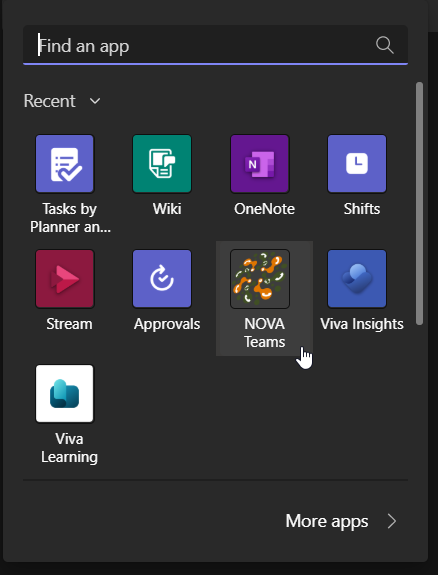Click the Viva Learning label text
The height and width of the screenshot is (575, 438).
point(69,448)
